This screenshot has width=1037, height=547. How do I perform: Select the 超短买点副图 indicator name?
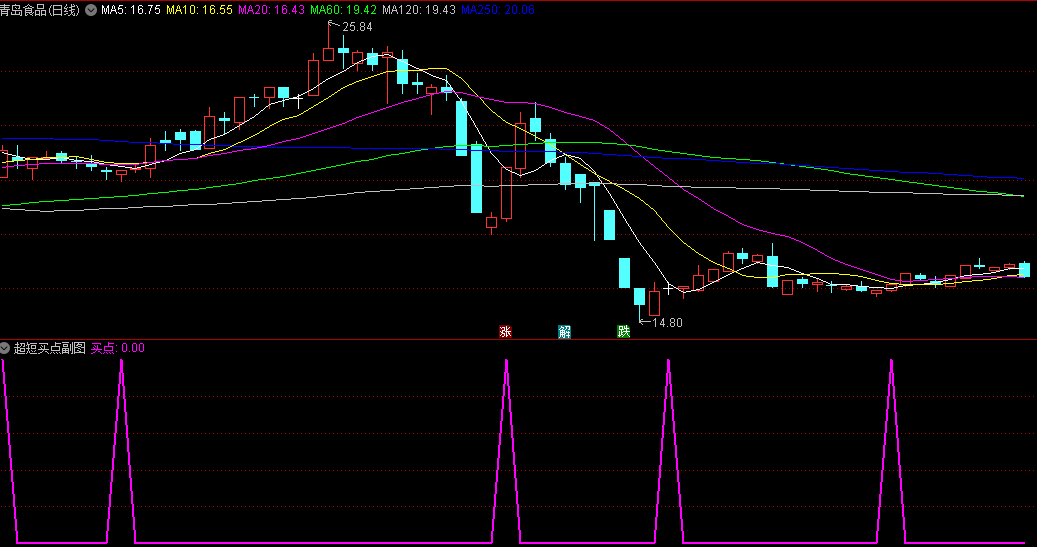[50, 348]
